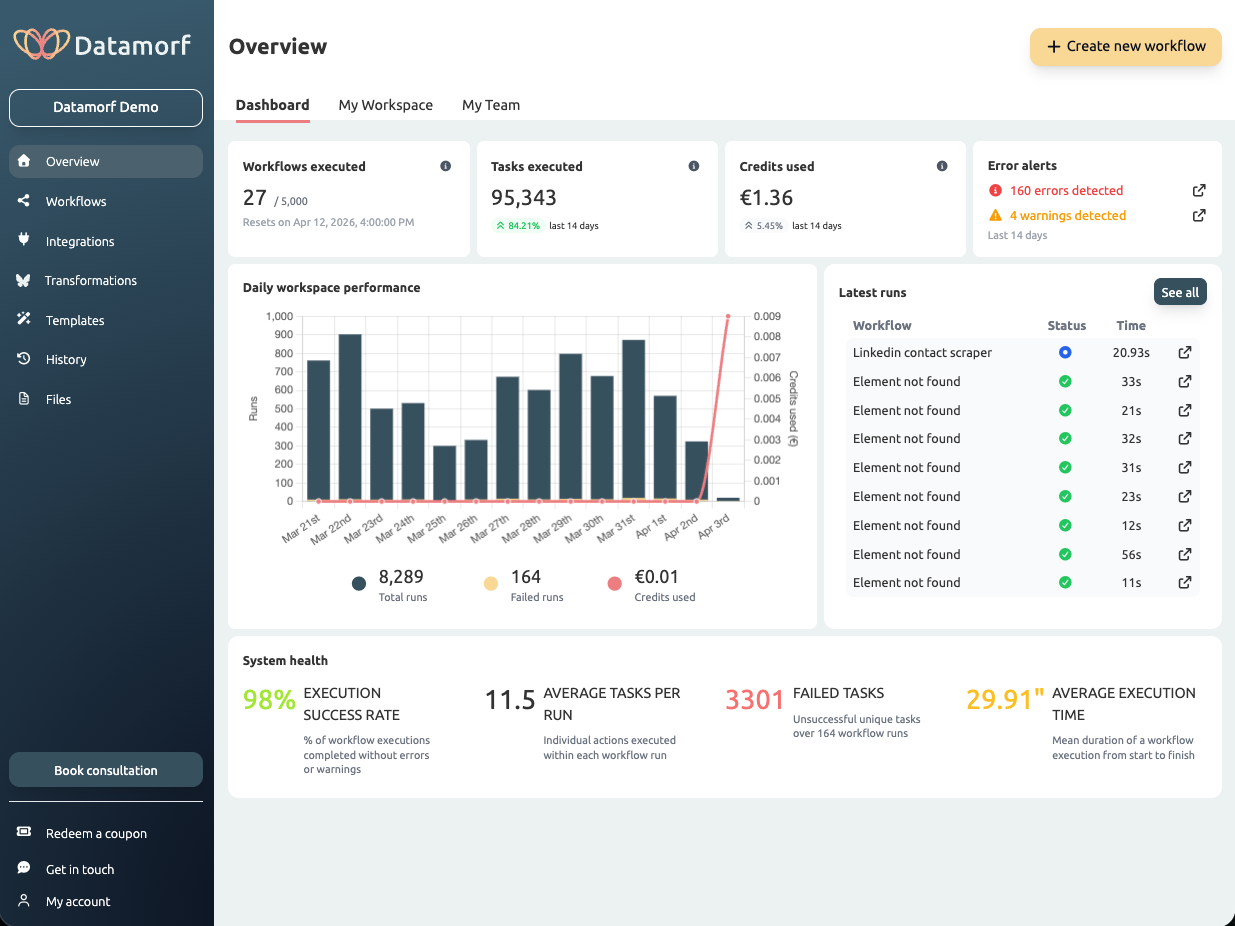Switch to the Dashboard tab
Viewport: 1235px width, 926px height.
click(272, 105)
